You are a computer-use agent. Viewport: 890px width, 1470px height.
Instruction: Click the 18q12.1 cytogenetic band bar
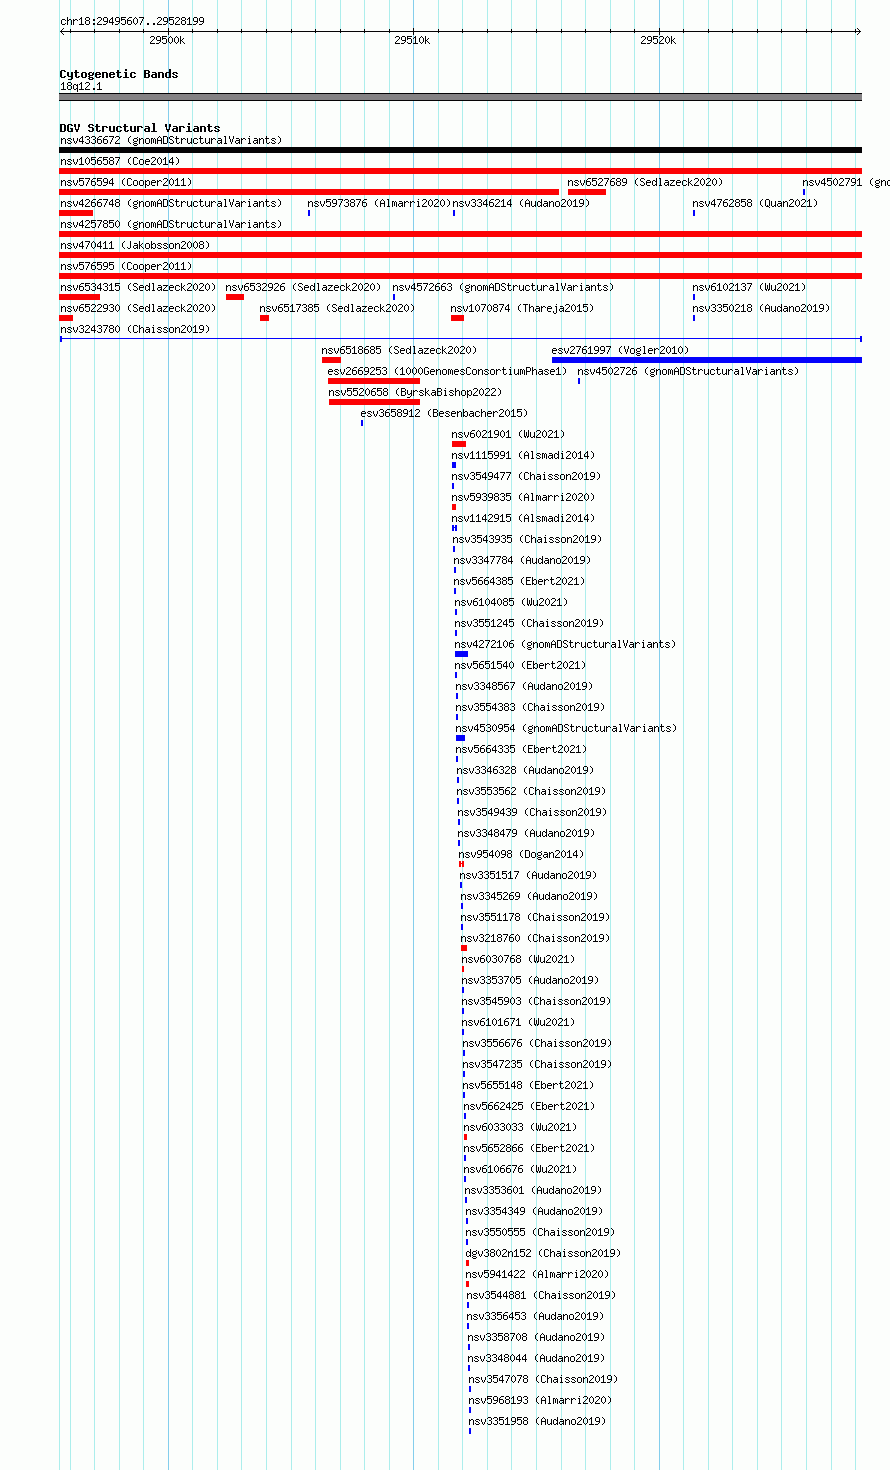(x=460, y=97)
